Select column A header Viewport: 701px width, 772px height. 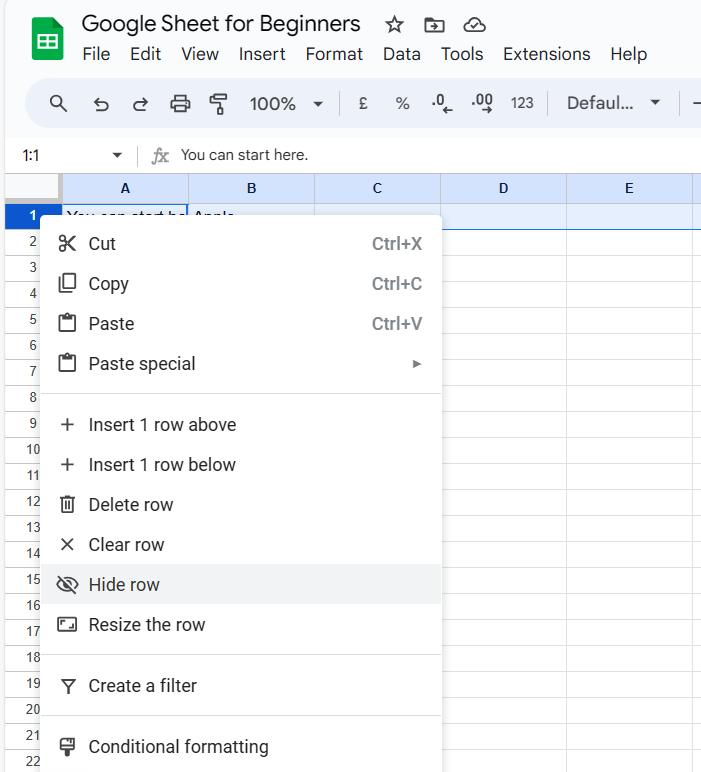pos(126,189)
